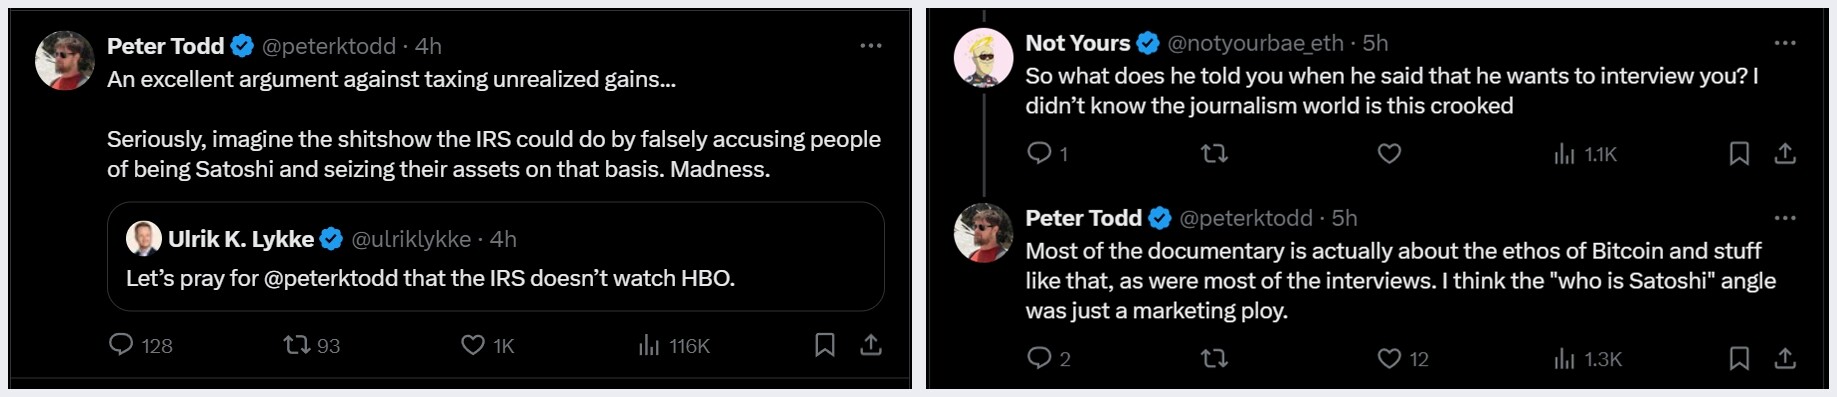1837x397 pixels.
Task: Bookmark the documentary reply tweet
Action: 1739,358
